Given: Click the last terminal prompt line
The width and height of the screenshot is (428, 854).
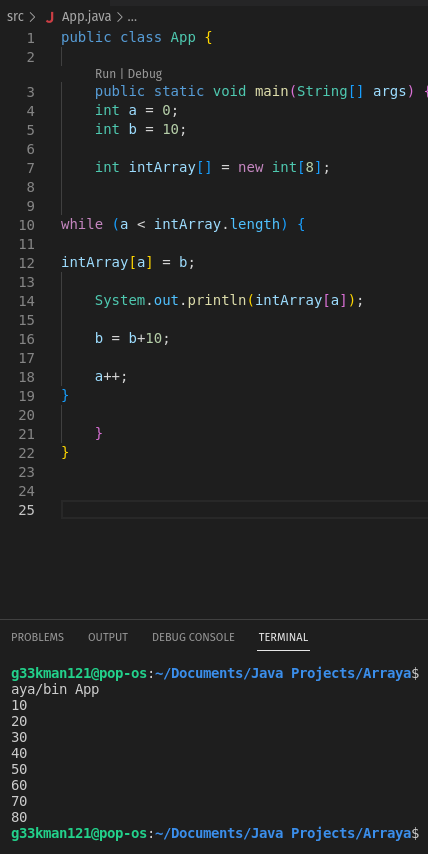Looking at the screenshot, I should (215, 834).
